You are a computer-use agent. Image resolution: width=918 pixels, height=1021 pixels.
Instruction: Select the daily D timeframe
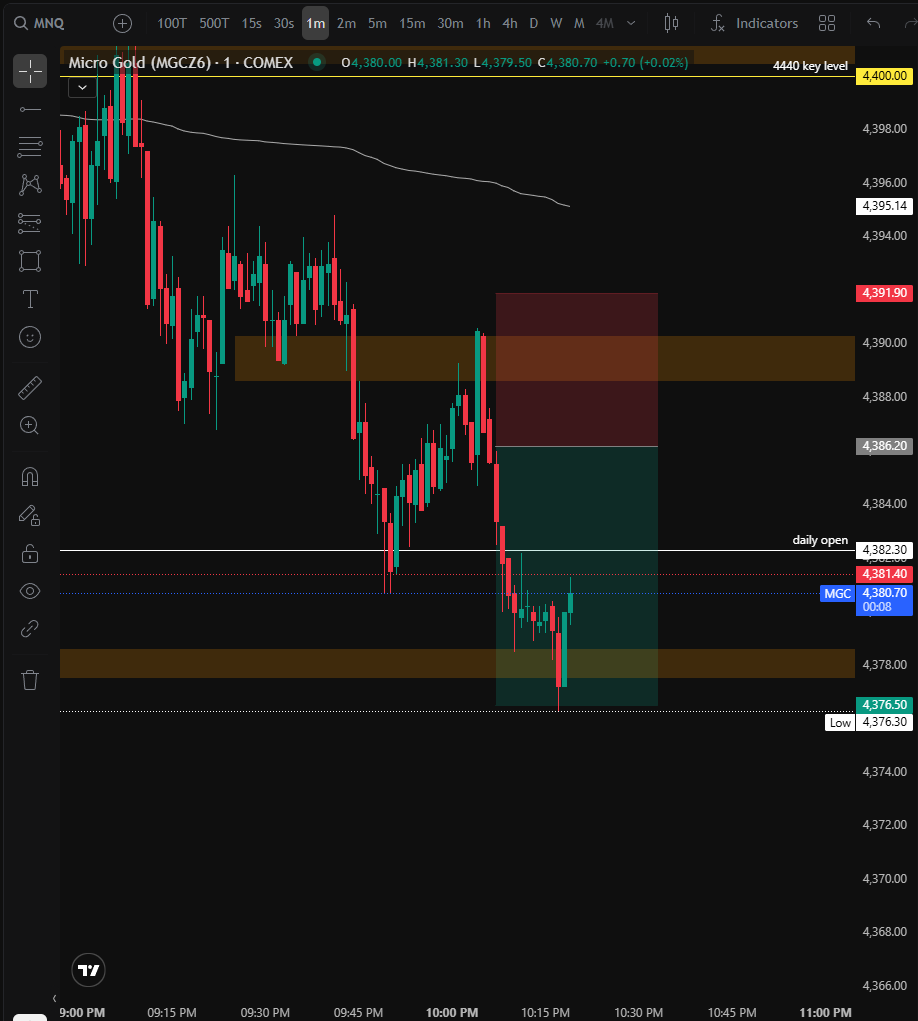pyautogui.click(x=534, y=23)
